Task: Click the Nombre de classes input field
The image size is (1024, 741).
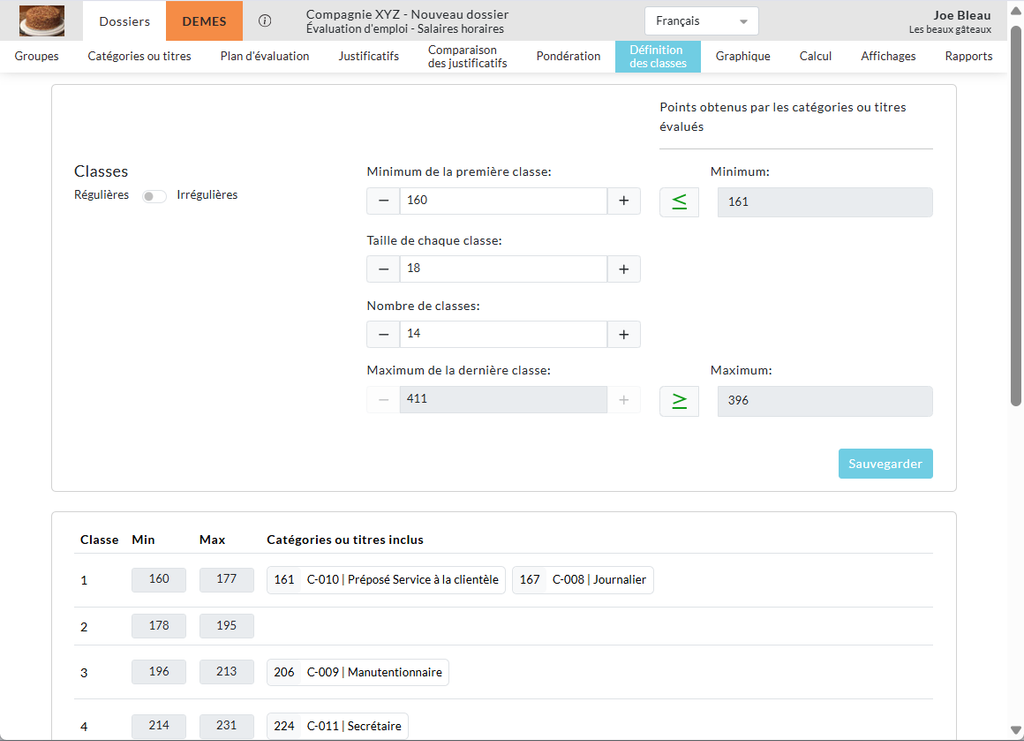Action: coord(504,334)
